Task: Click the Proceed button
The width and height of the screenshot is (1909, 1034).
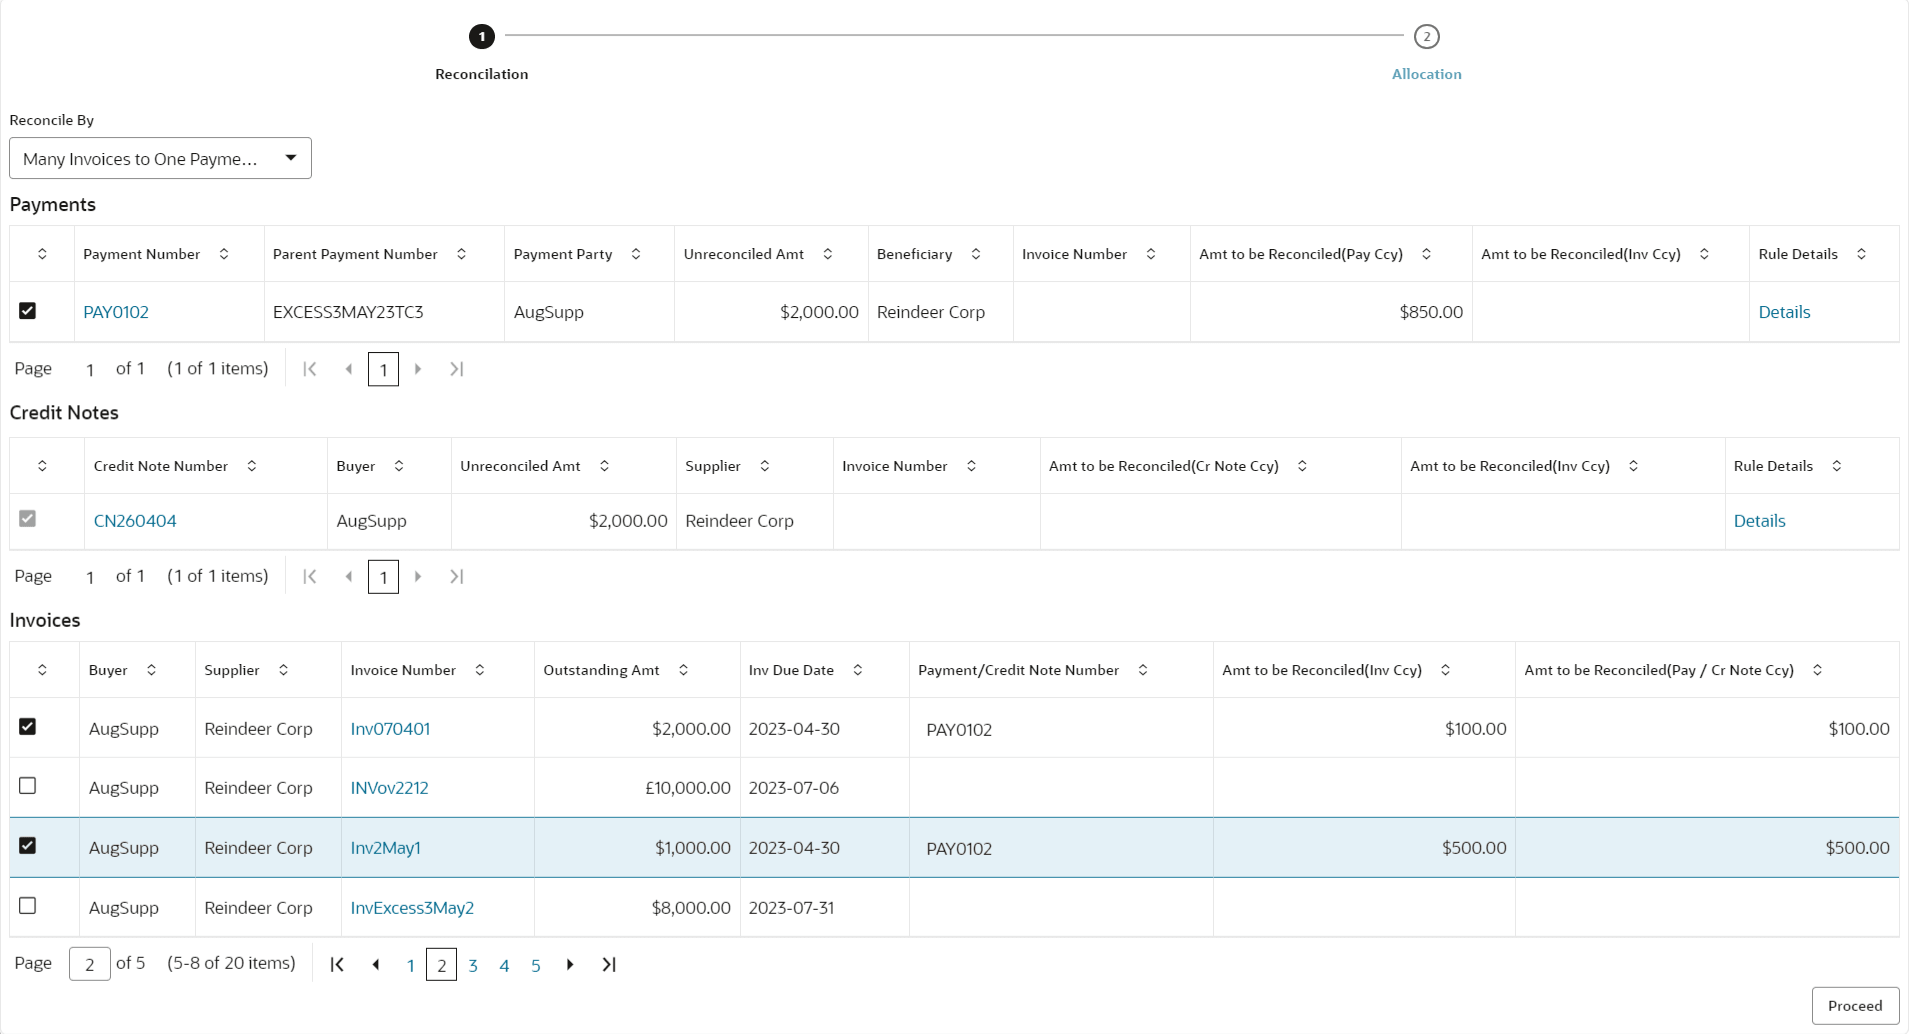Action: (x=1855, y=1006)
